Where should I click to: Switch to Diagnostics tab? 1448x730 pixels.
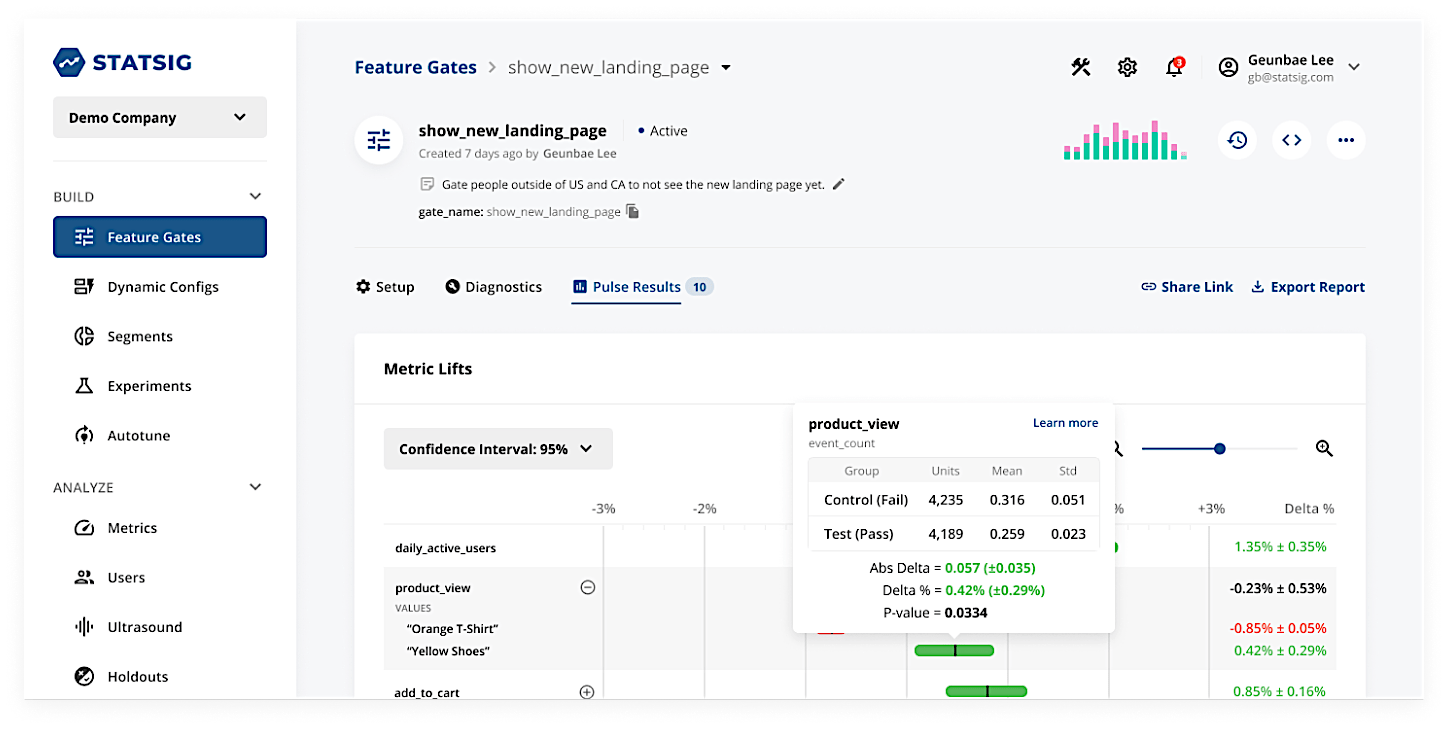pyautogui.click(x=493, y=287)
